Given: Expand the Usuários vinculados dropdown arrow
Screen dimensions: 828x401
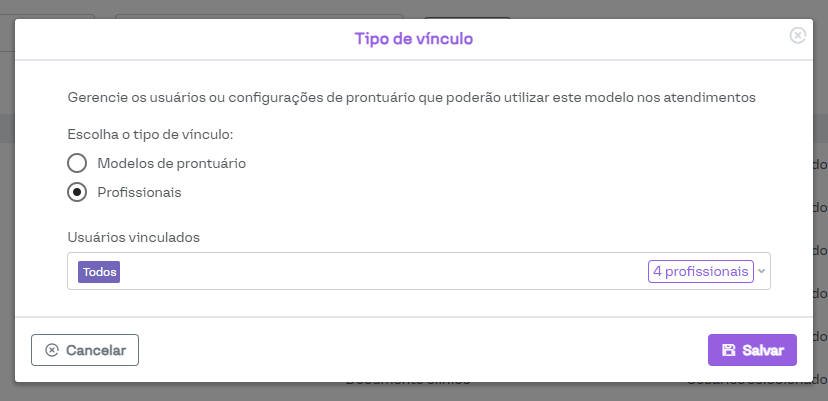Looking at the screenshot, I should tap(762, 271).
